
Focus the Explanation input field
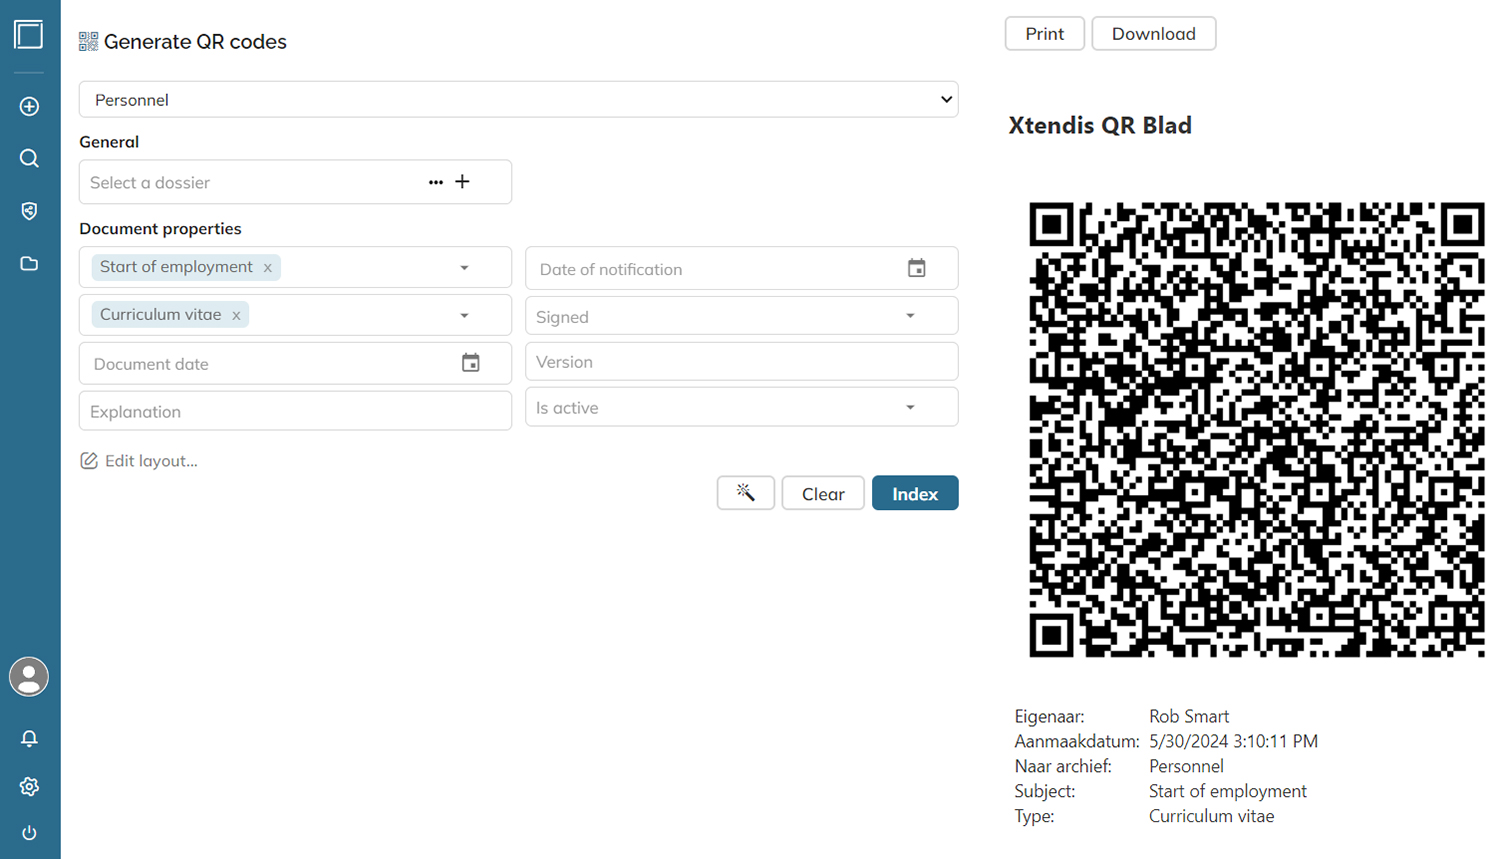coord(295,411)
